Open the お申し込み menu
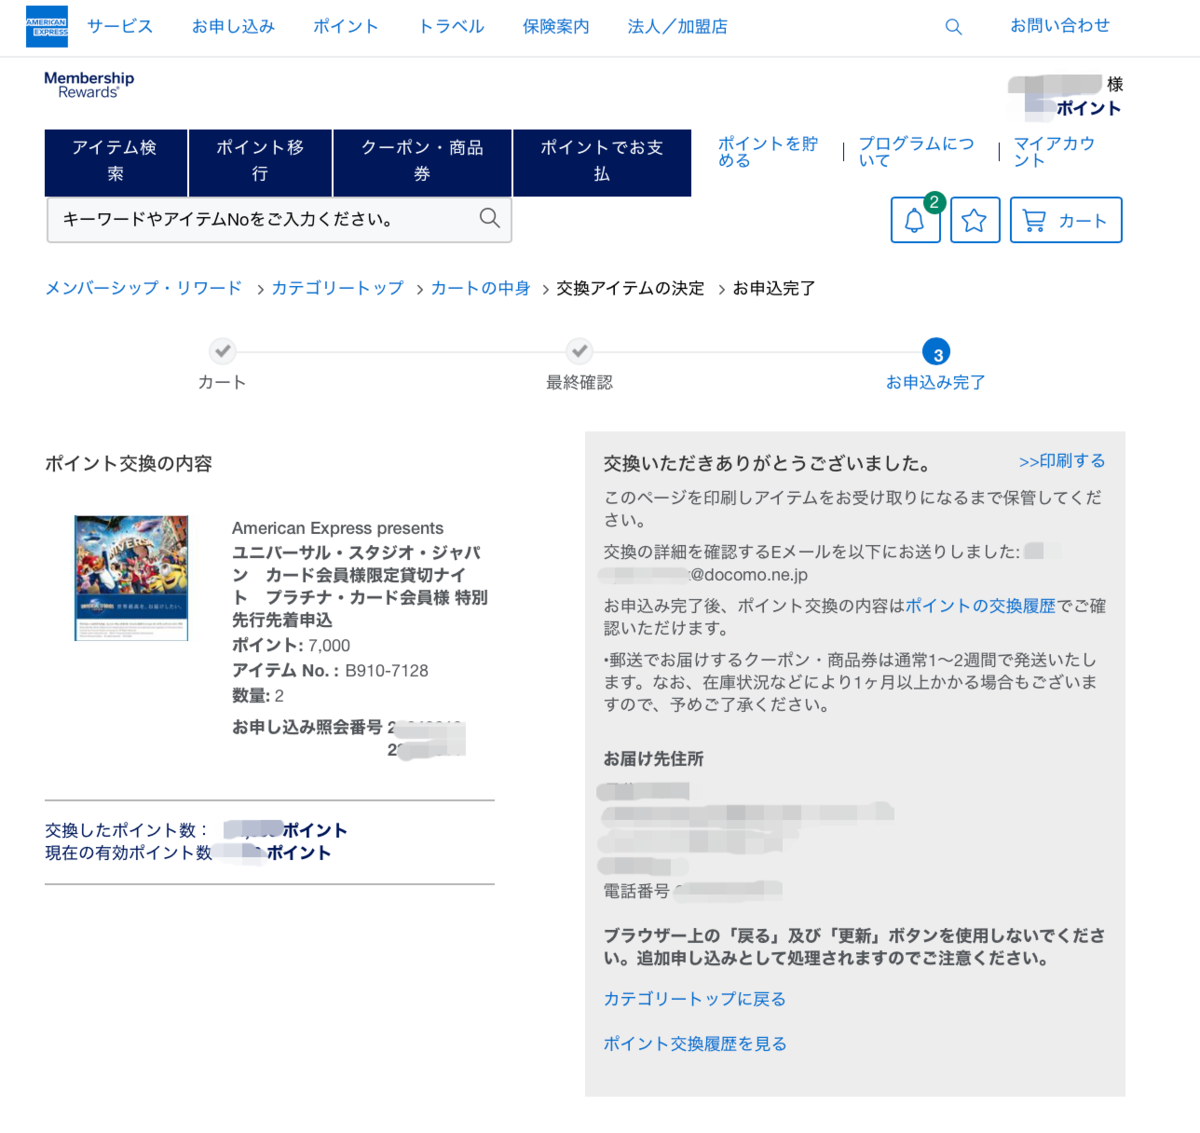This screenshot has width=1200, height=1133. click(x=233, y=26)
